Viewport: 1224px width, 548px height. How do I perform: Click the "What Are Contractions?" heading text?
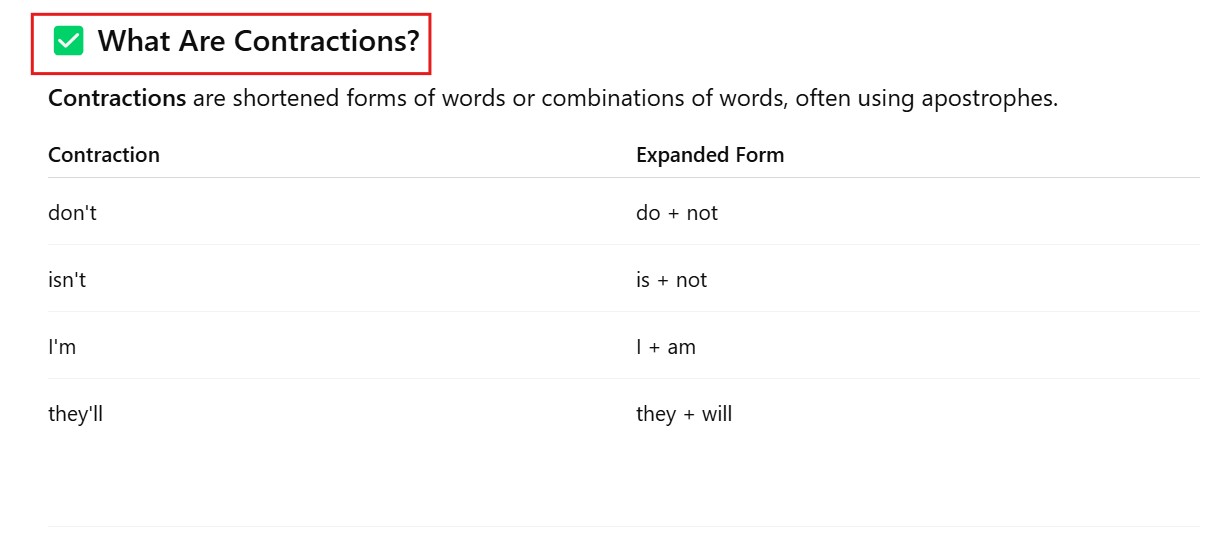click(258, 42)
